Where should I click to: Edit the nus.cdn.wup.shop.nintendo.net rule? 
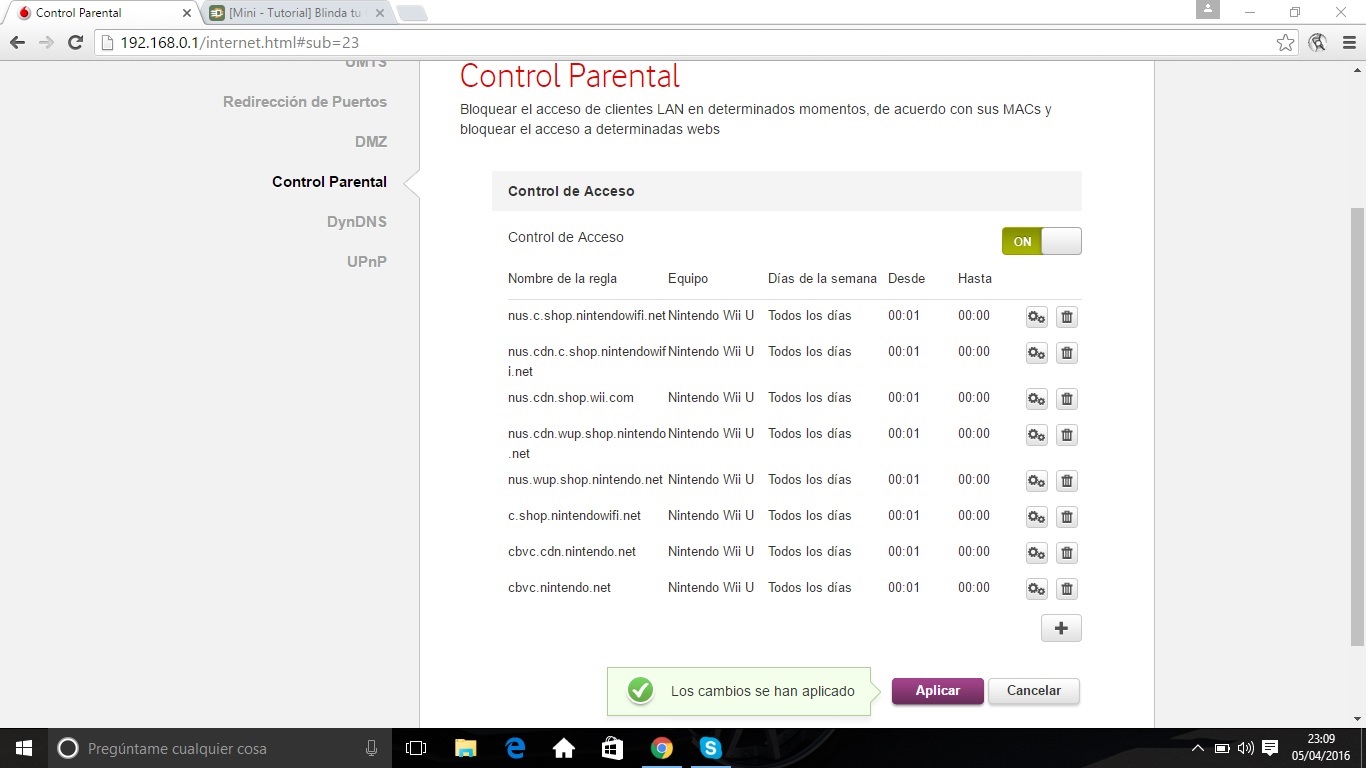1036,435
